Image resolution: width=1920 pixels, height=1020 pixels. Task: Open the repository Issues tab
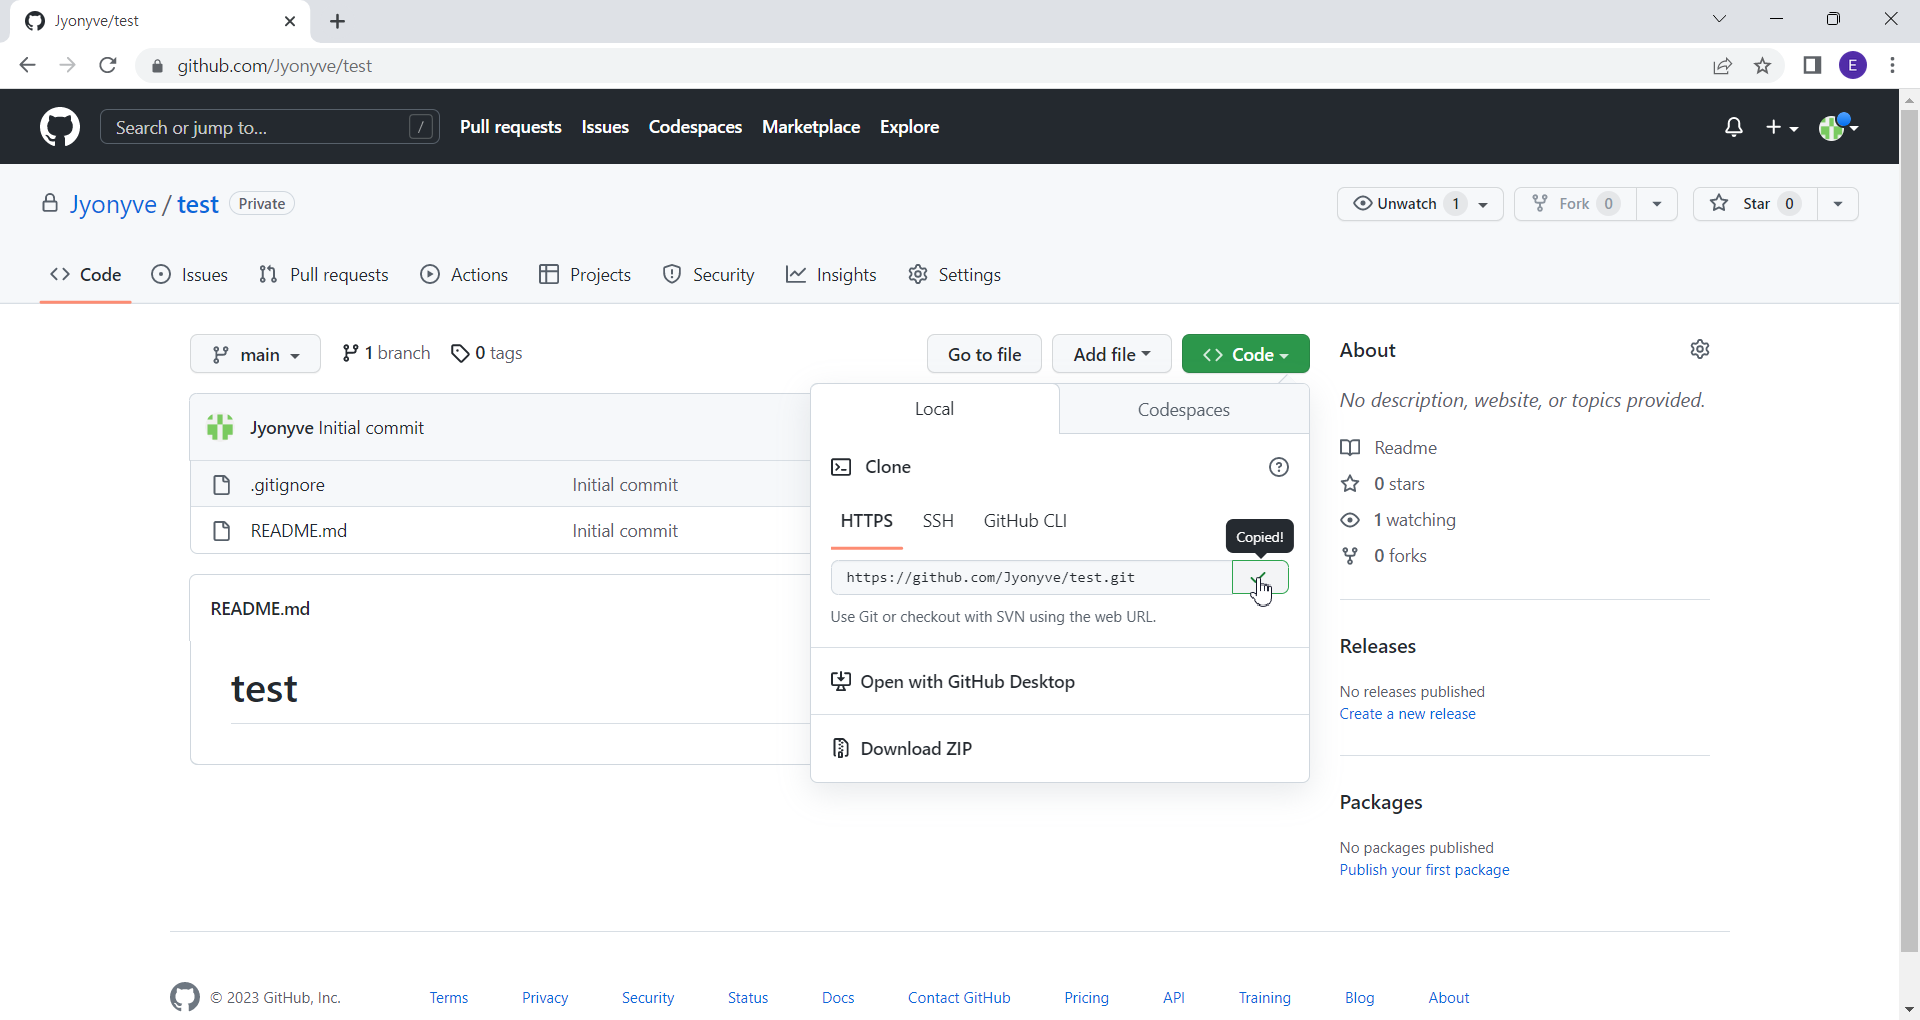[190, 275]
